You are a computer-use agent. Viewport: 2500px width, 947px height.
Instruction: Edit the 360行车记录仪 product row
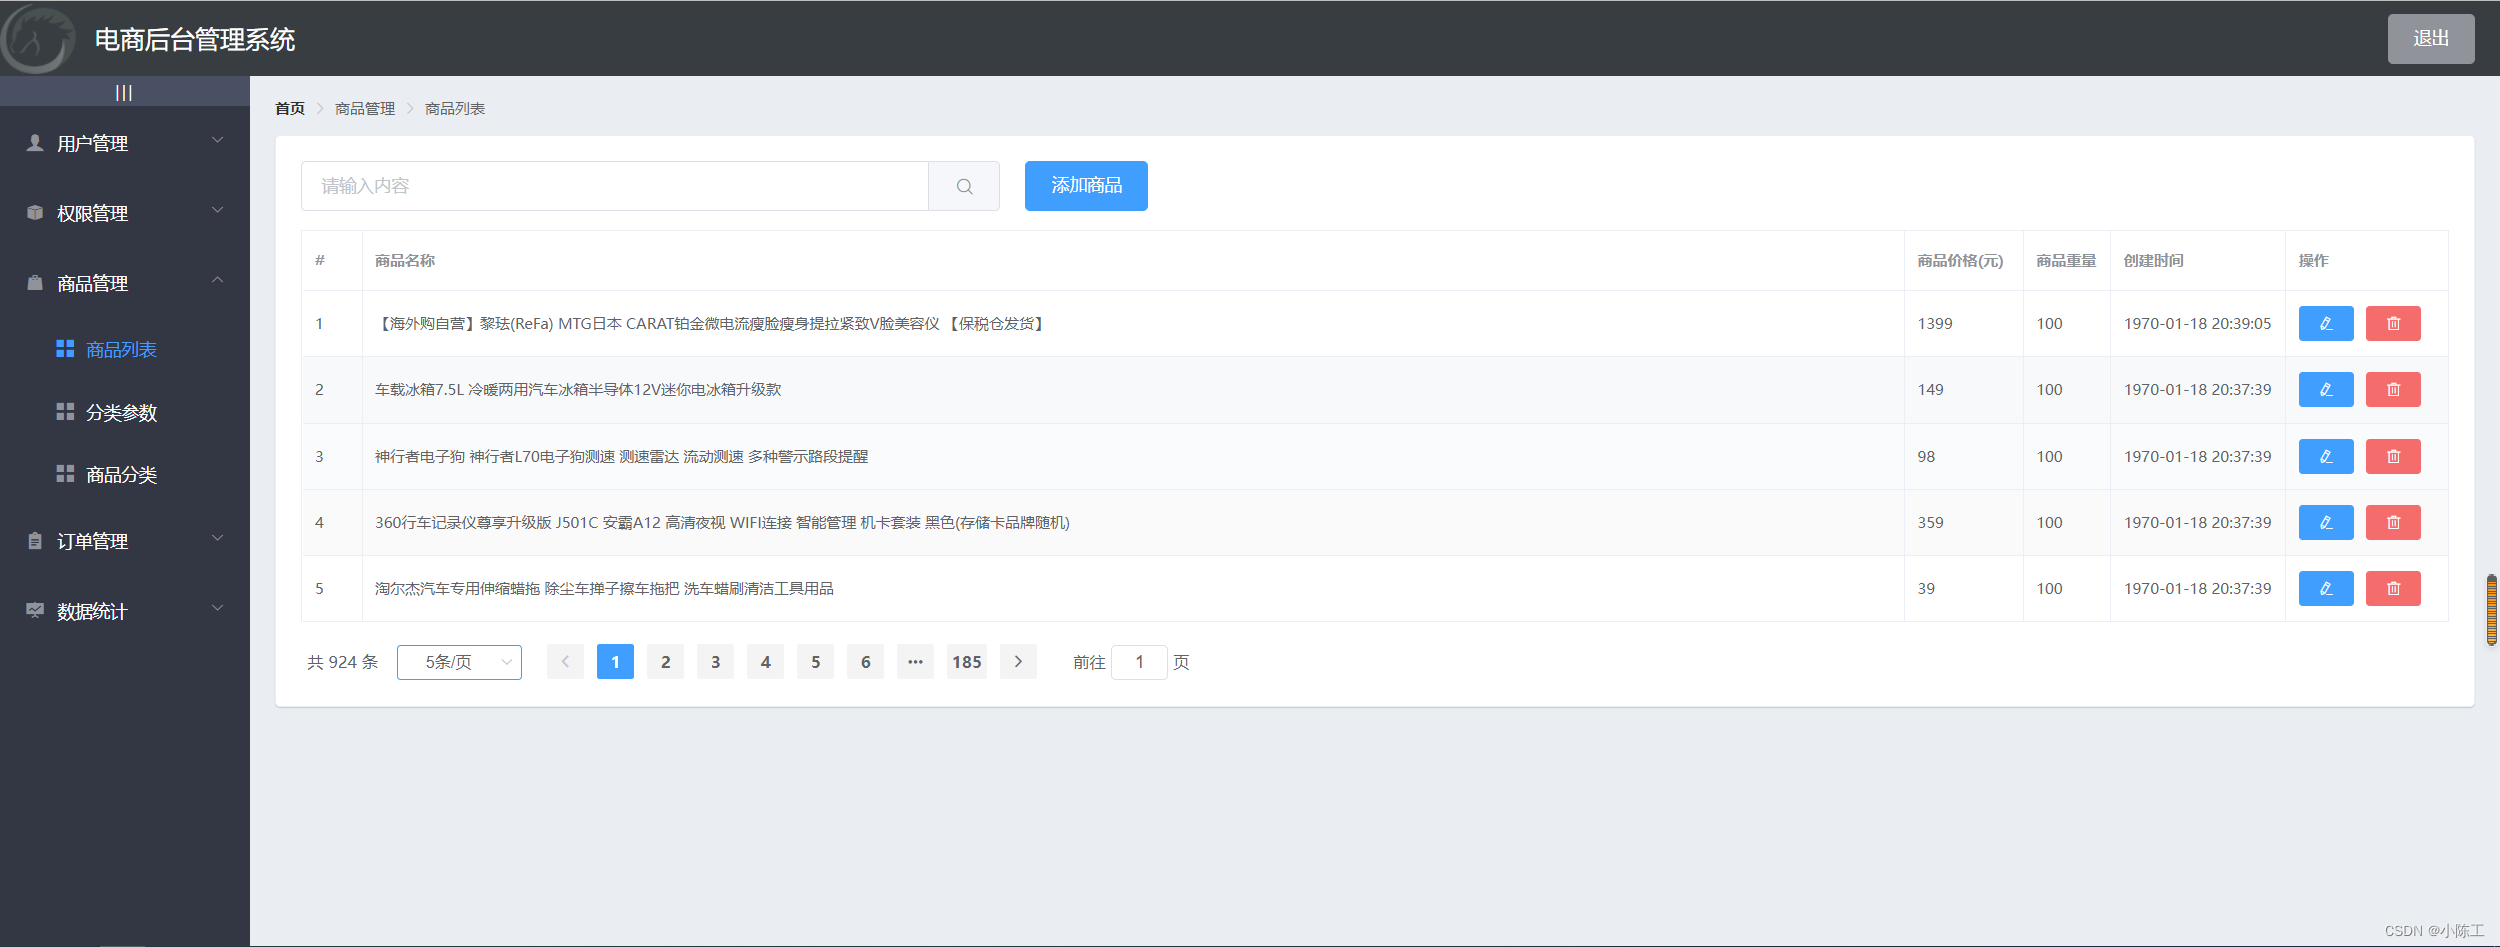(2326, 523)
